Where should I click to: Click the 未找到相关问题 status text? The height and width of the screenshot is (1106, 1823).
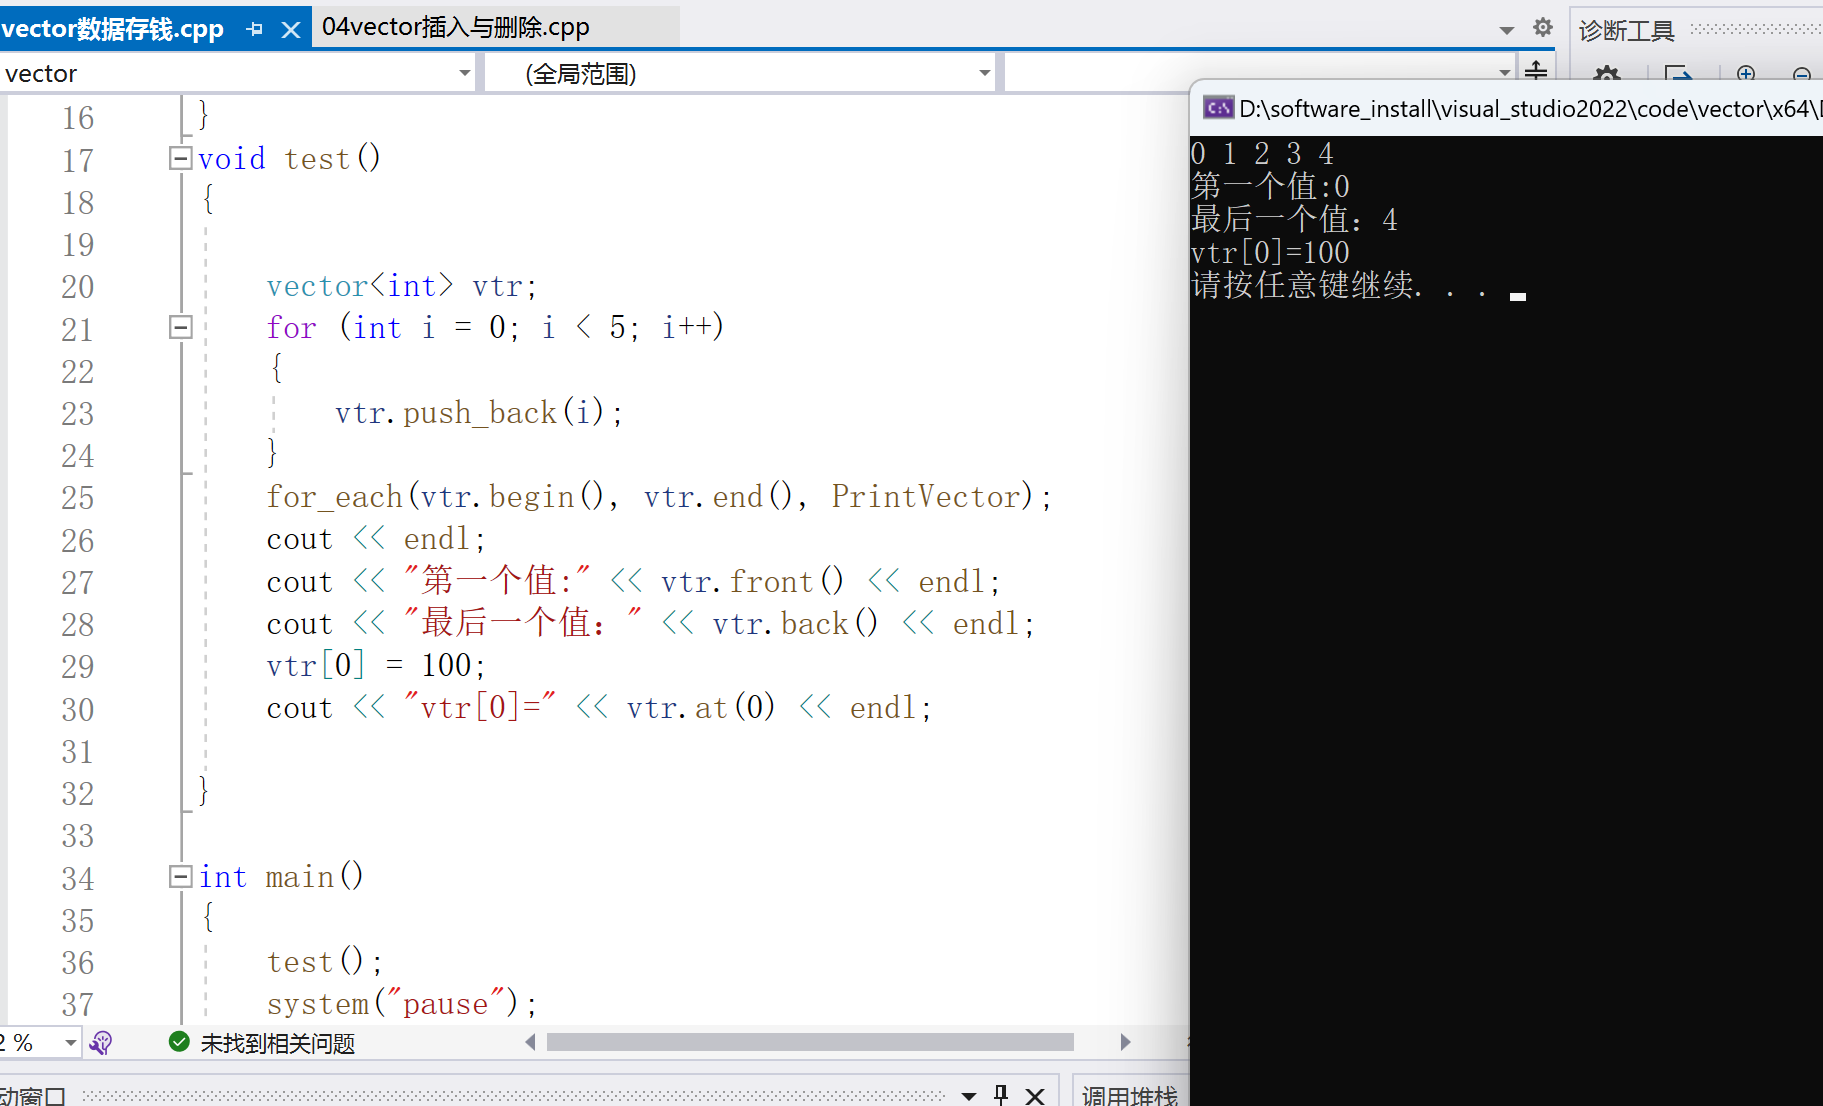[278, 1043]
